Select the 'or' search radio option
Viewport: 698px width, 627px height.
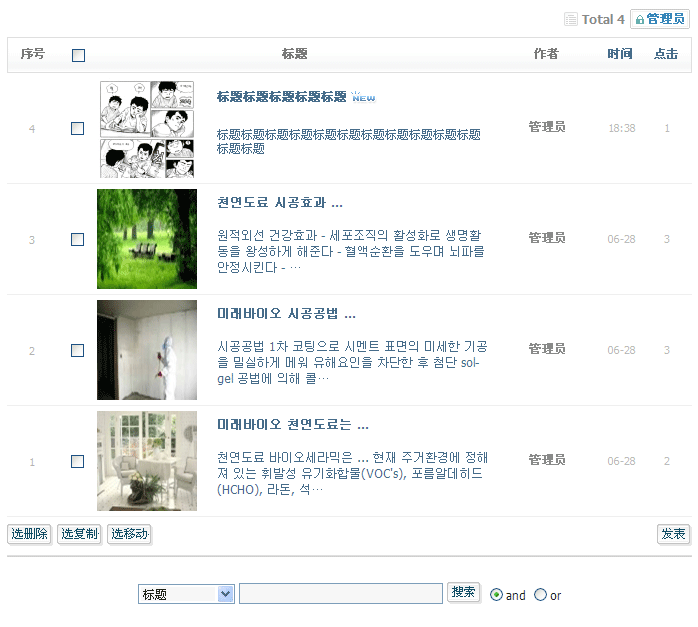(540, 595)
